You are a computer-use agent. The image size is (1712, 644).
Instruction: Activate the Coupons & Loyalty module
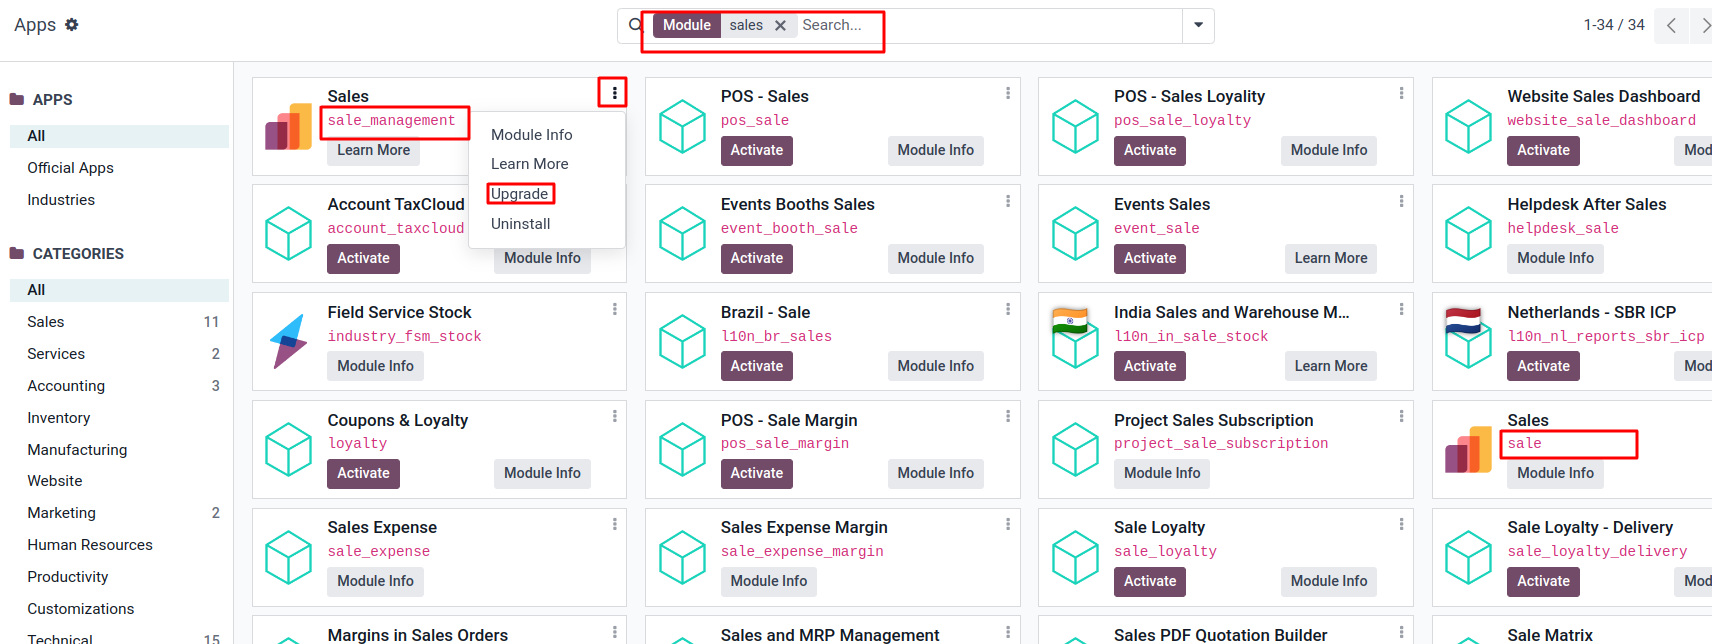click(363, 473)
